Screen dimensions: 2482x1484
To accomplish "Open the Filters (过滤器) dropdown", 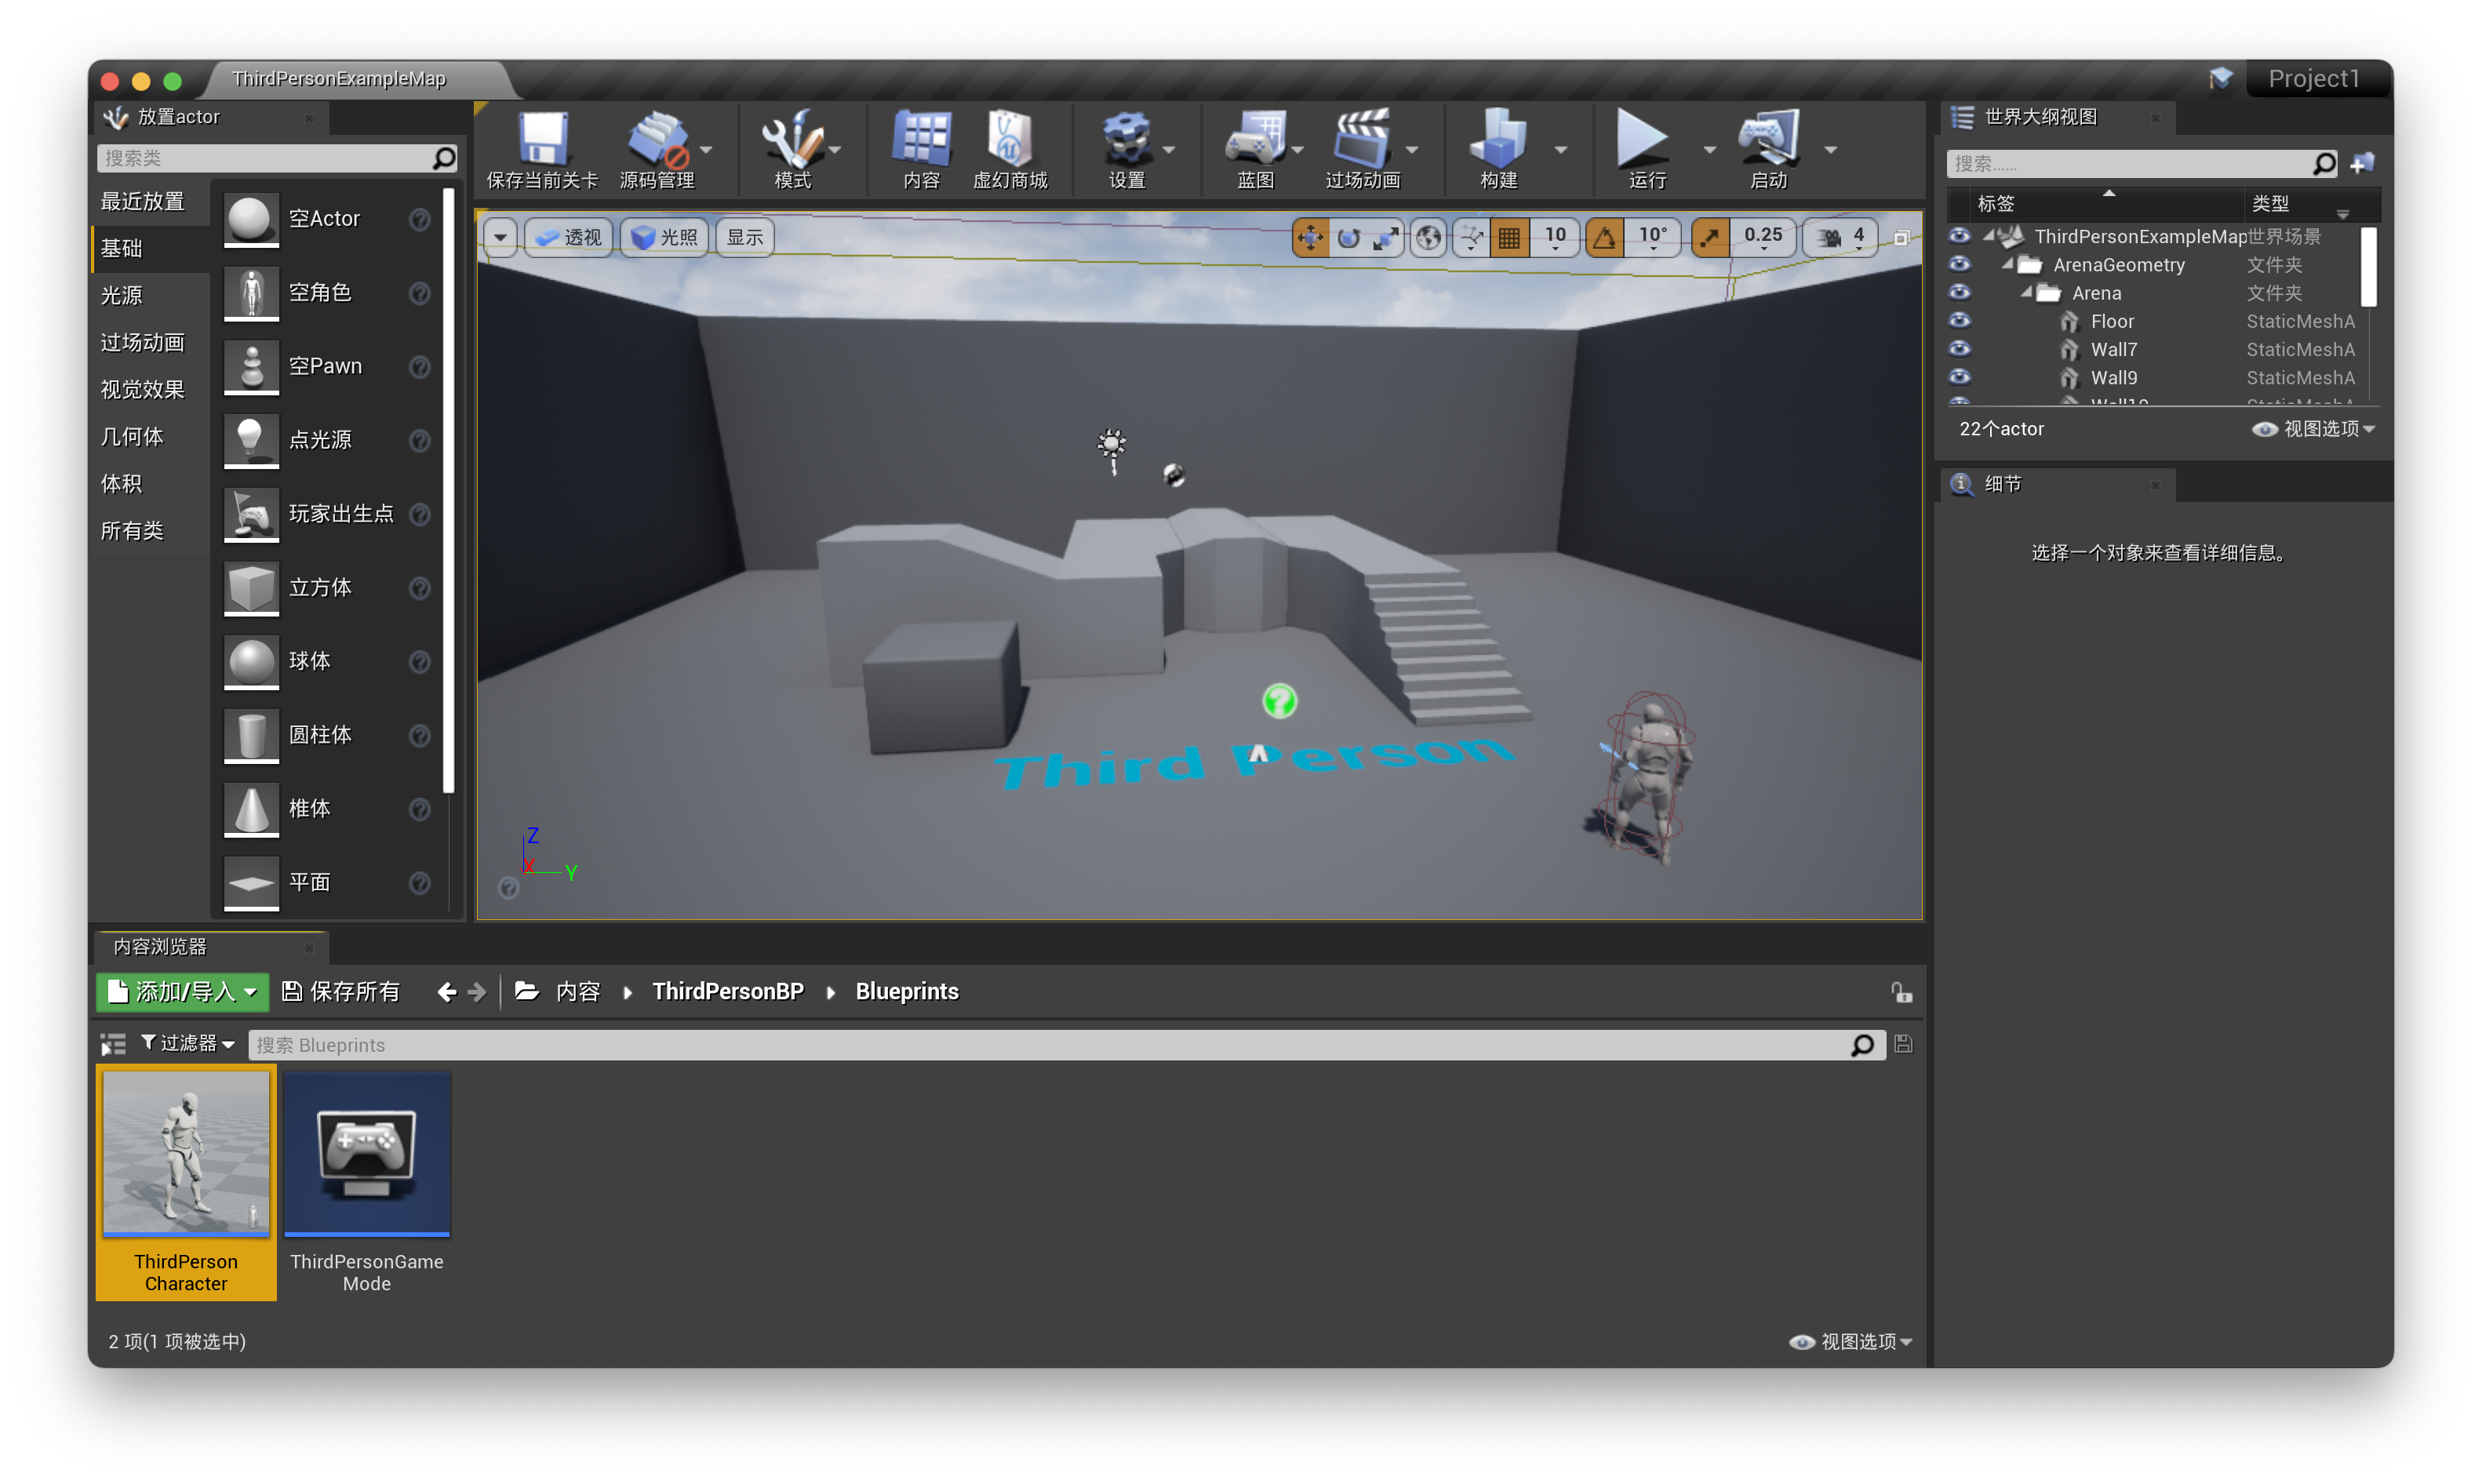I will (187, 1044).
